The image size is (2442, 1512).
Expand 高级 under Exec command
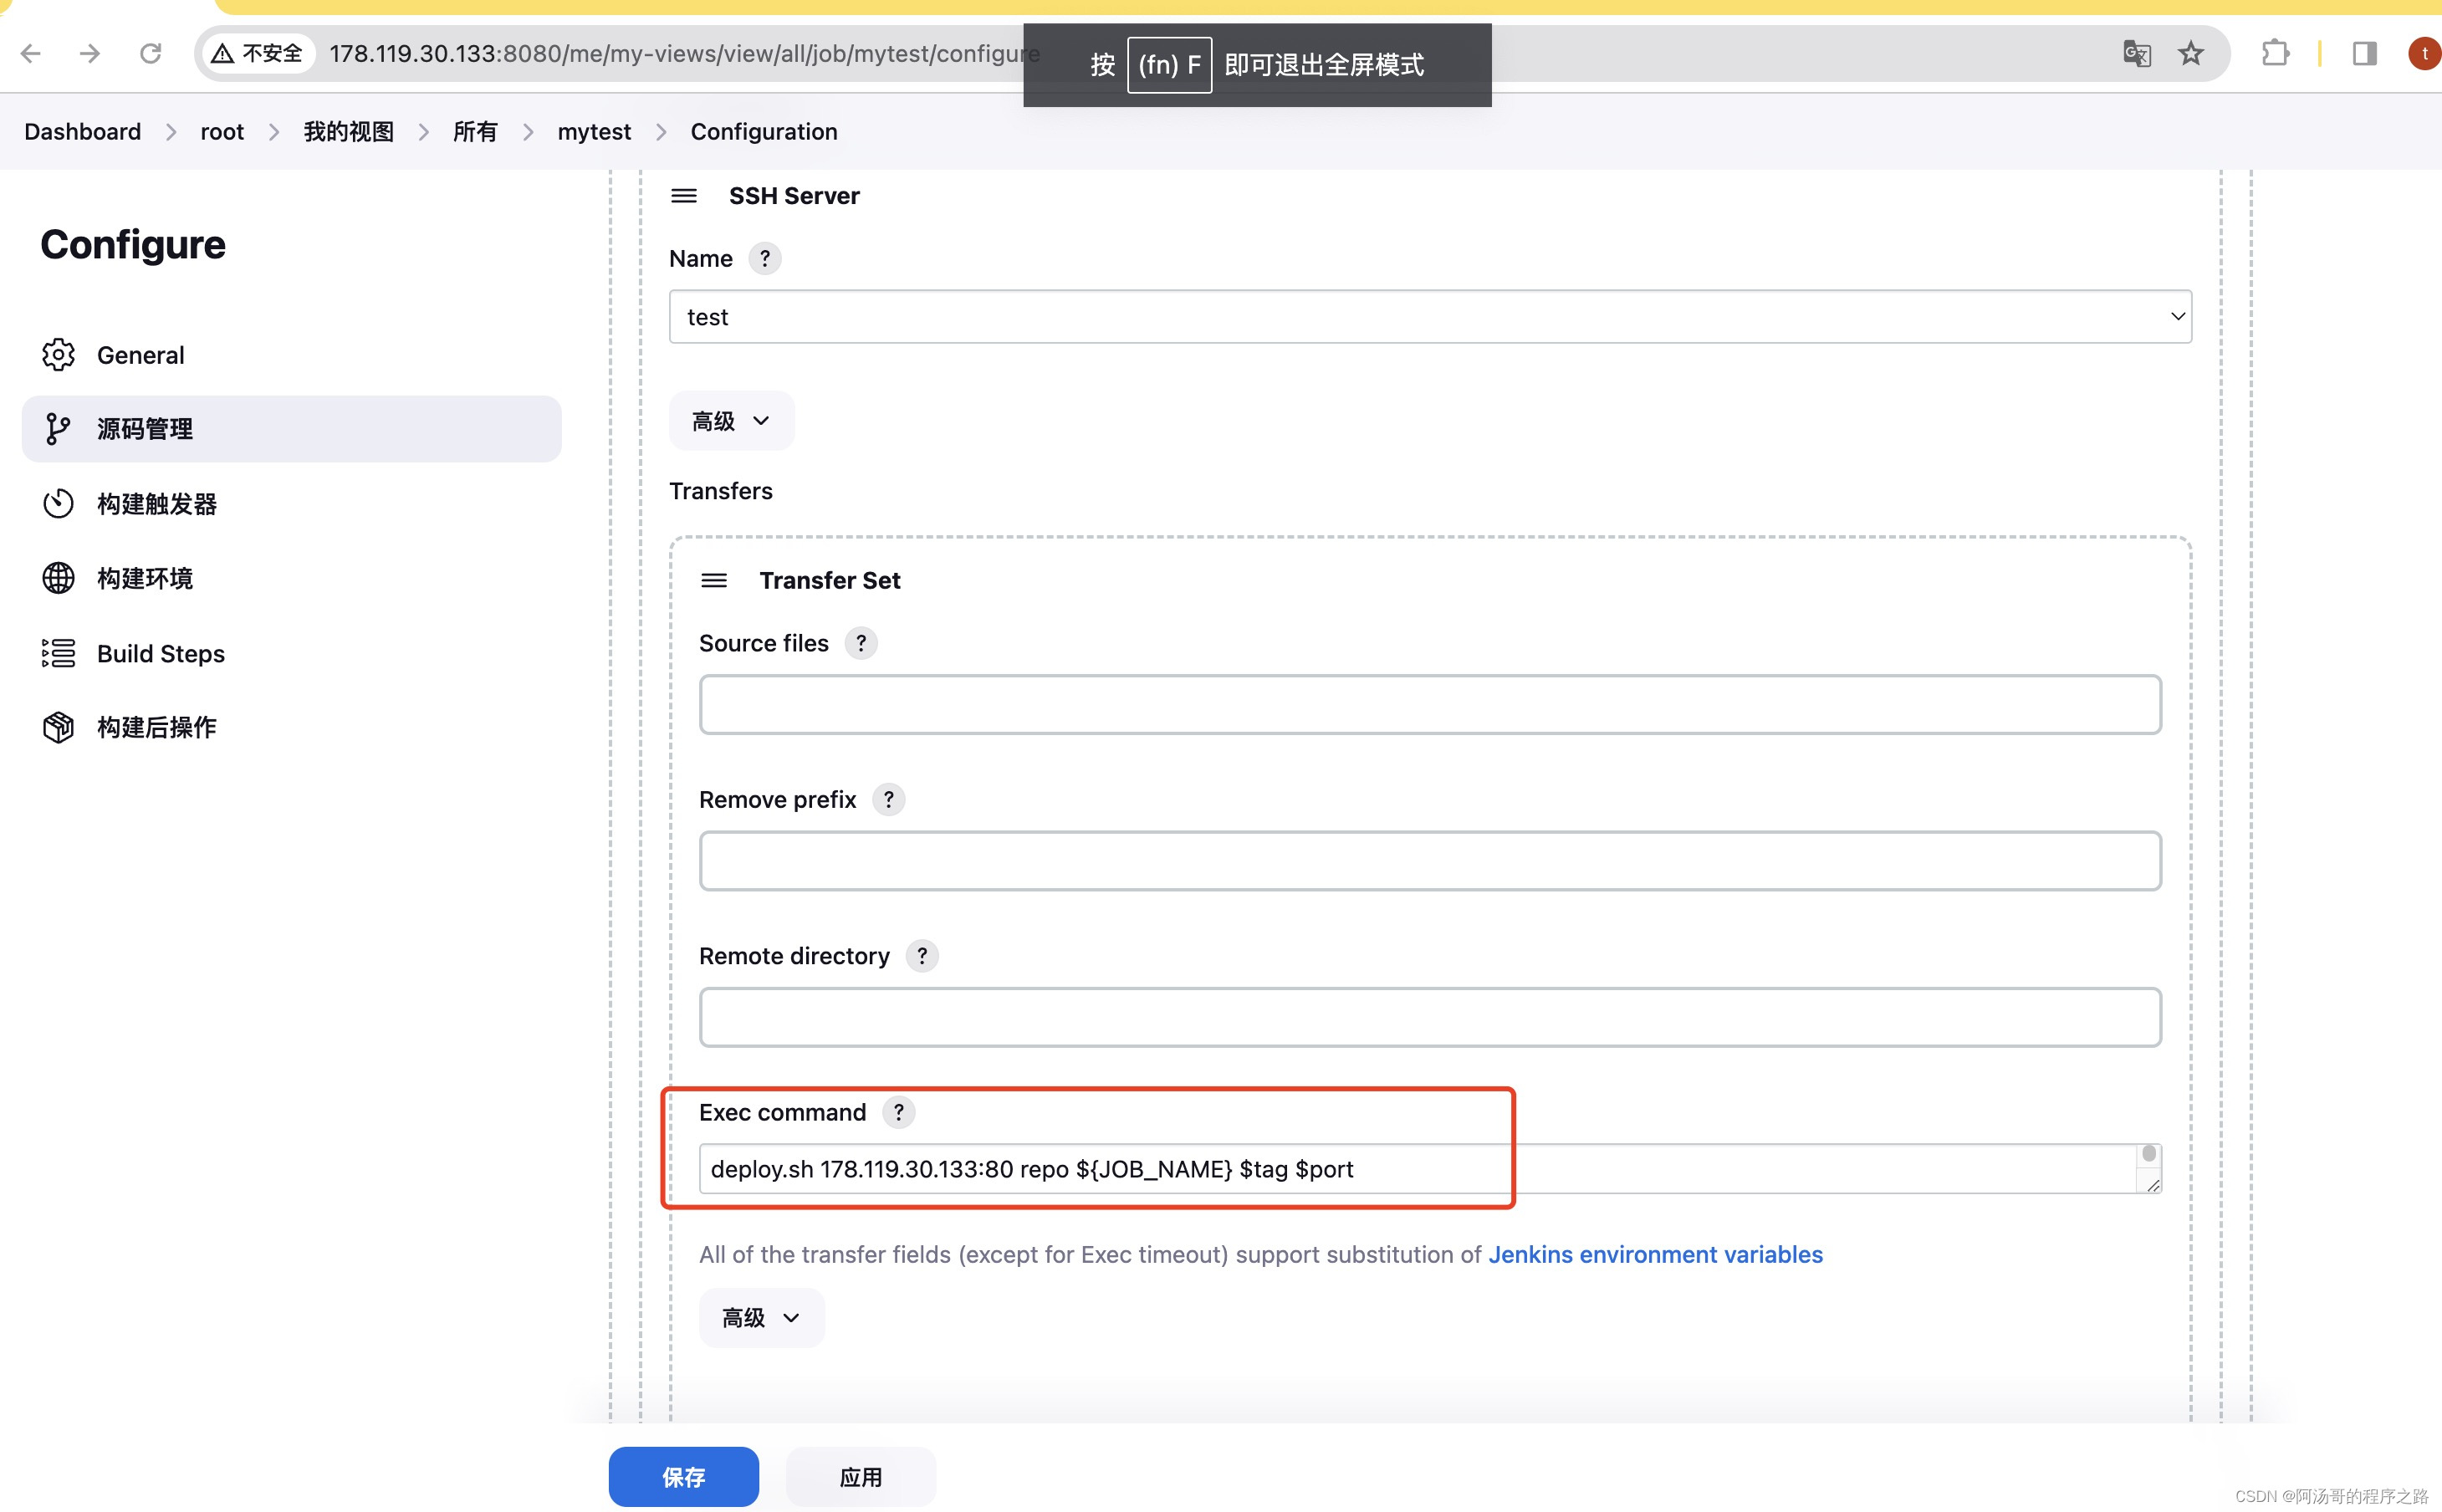(x=761, y=1318)
